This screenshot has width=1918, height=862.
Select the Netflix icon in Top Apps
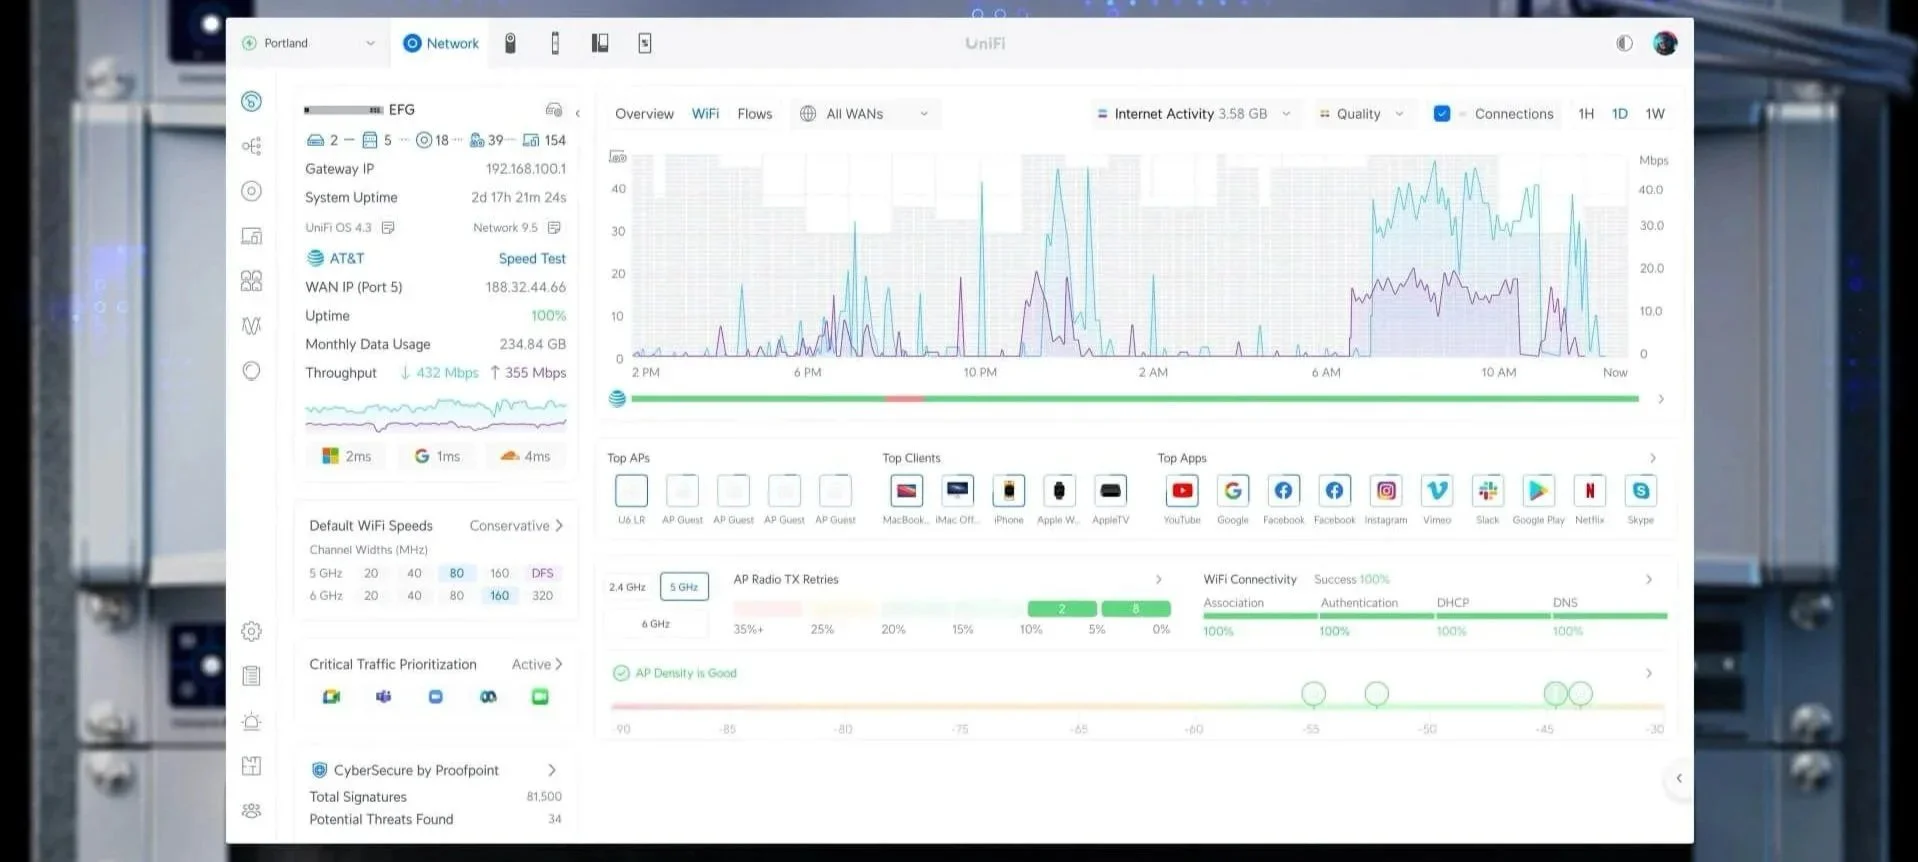click(x=1590, y=491)
